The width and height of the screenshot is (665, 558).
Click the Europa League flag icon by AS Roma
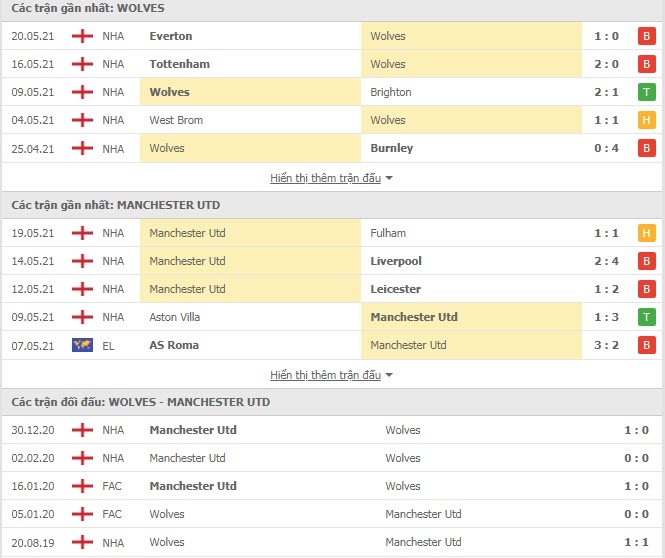[82, 345]
